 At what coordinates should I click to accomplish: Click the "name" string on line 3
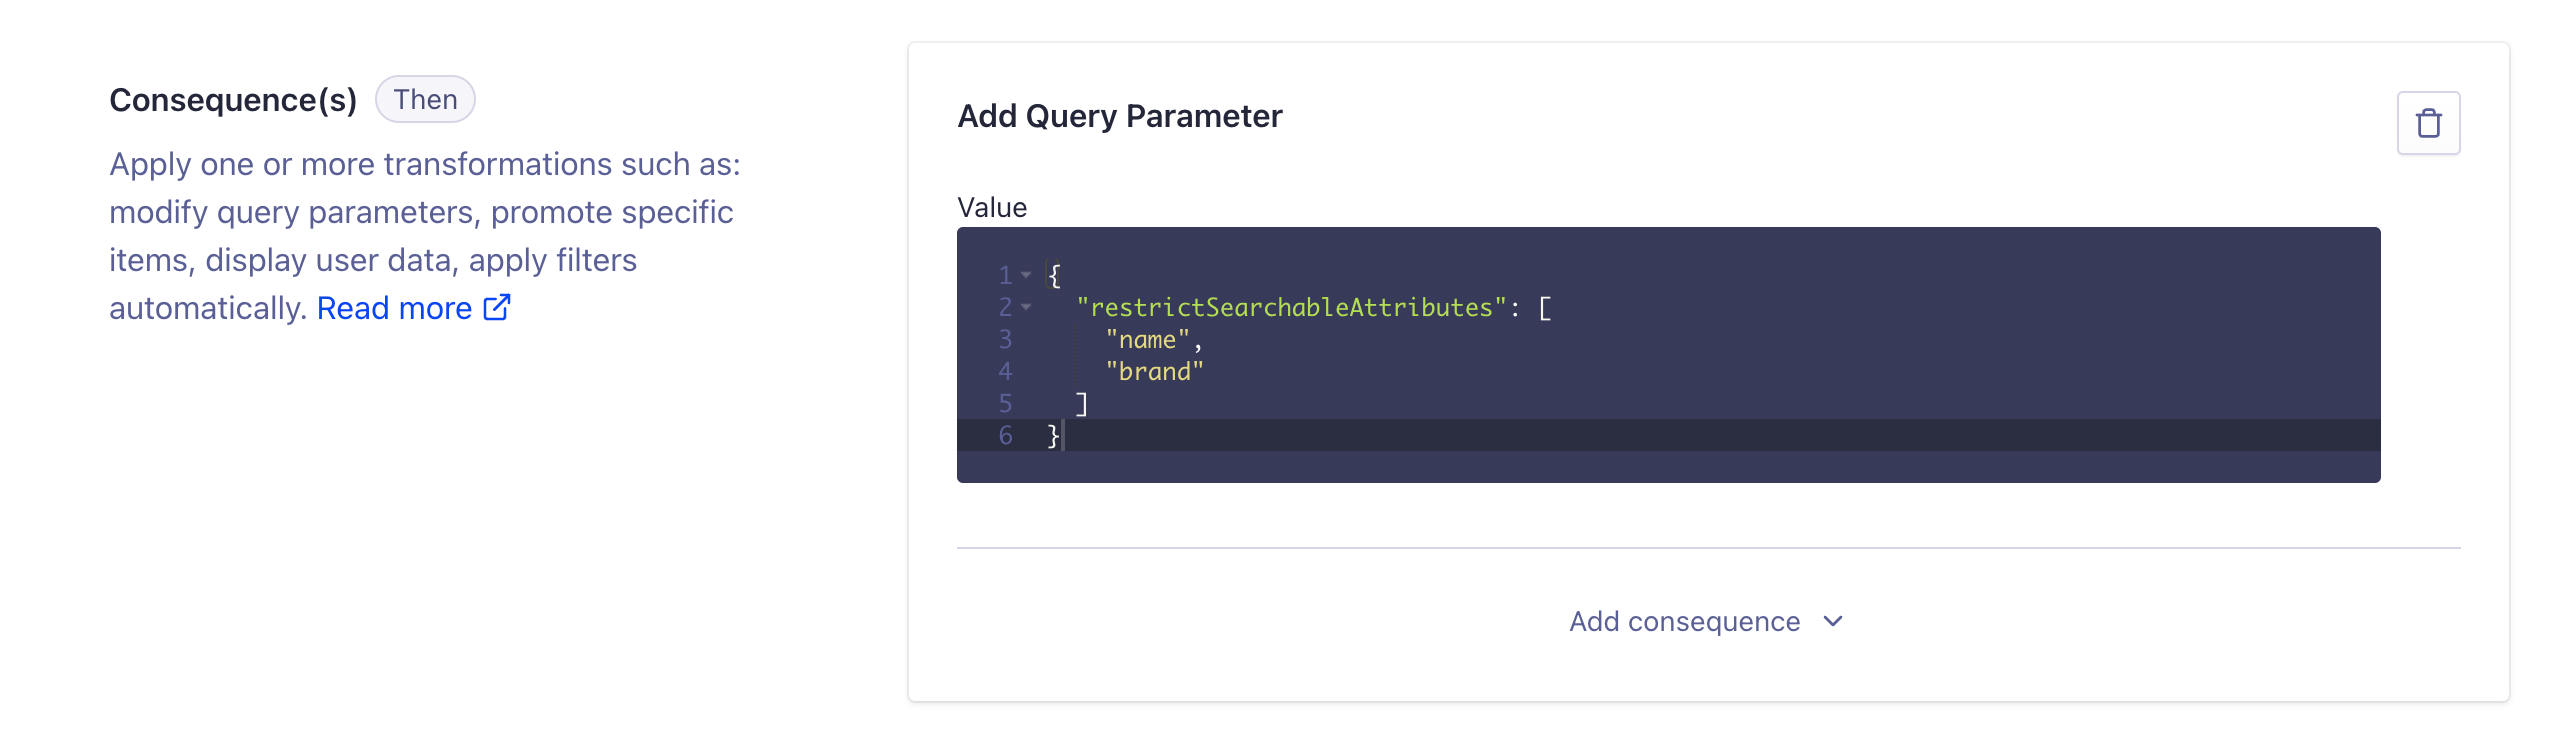point(1147,339)
